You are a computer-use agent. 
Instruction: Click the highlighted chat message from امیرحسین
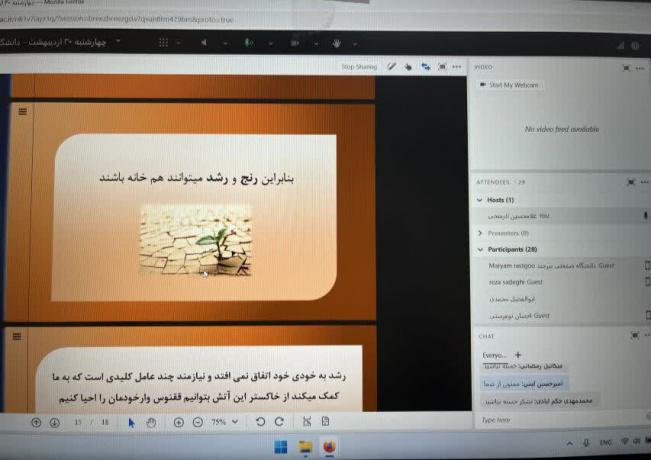tap(524, 384)
